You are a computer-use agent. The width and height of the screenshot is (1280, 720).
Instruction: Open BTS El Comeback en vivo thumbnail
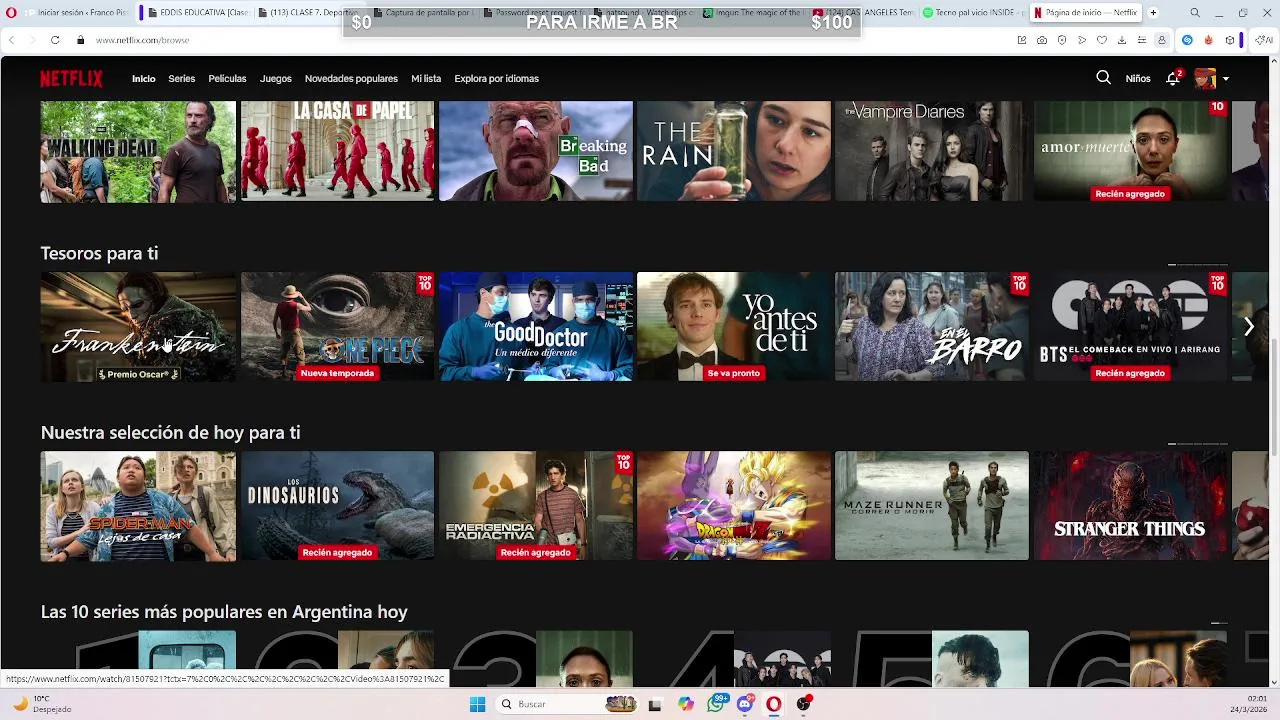click(1130, 326)
